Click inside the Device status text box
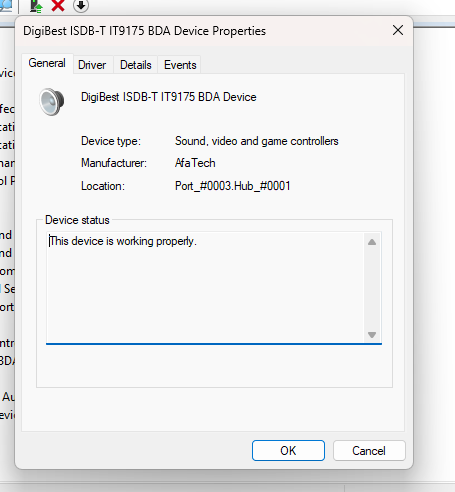 click(205, 287)
